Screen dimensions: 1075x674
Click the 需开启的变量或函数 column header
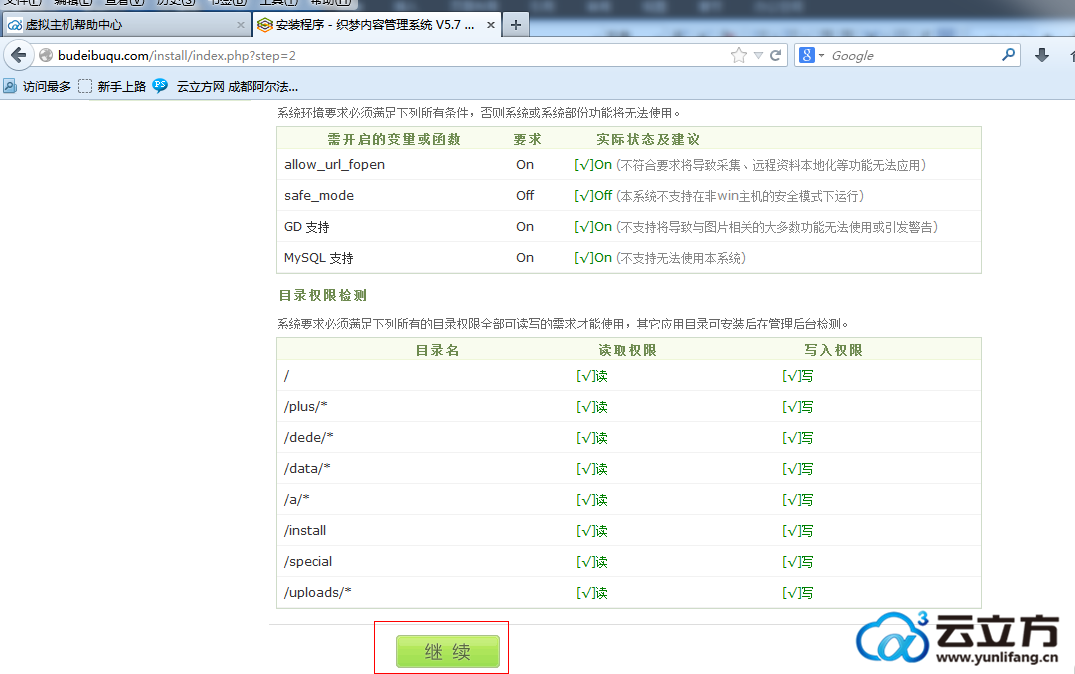click(x=394, y=139)
